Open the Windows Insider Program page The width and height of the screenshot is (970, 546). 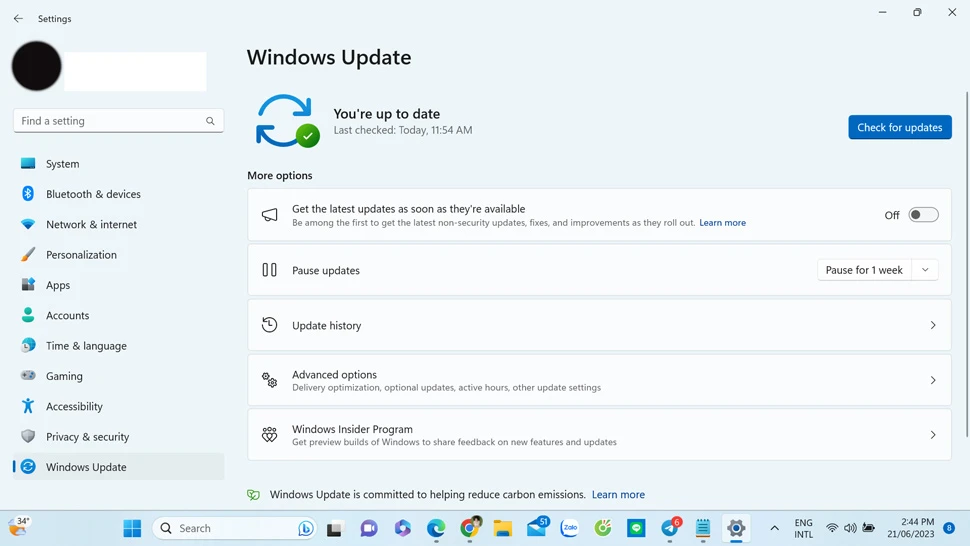point(599,435)
